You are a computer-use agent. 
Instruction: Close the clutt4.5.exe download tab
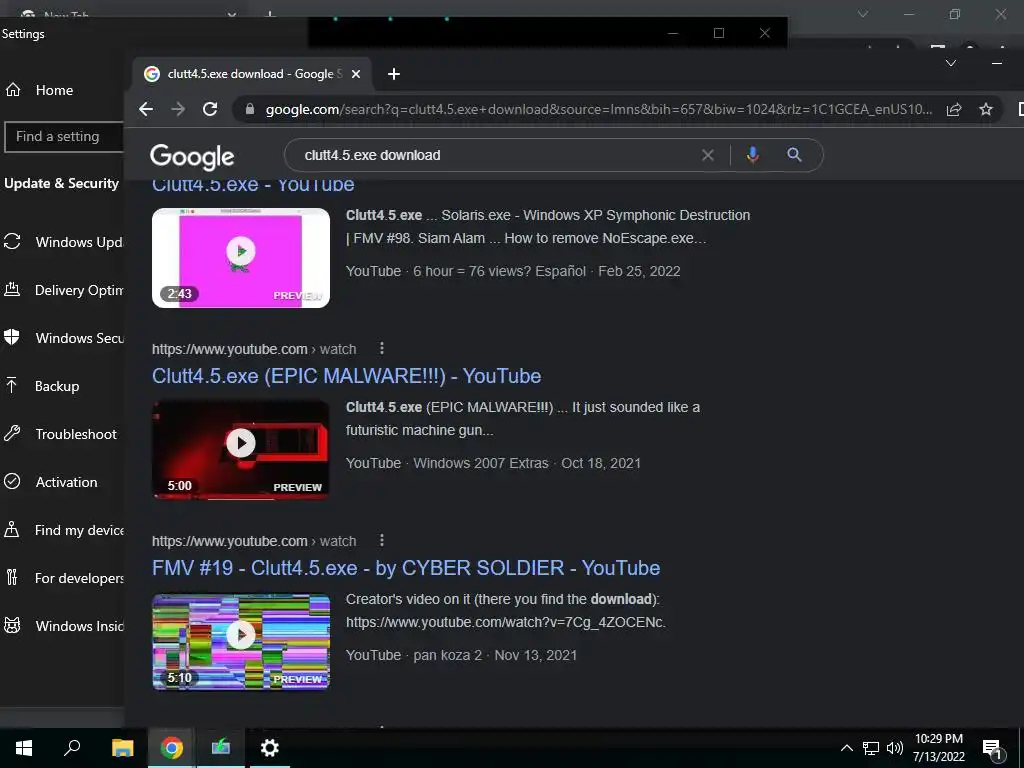(x=356, y=74)
